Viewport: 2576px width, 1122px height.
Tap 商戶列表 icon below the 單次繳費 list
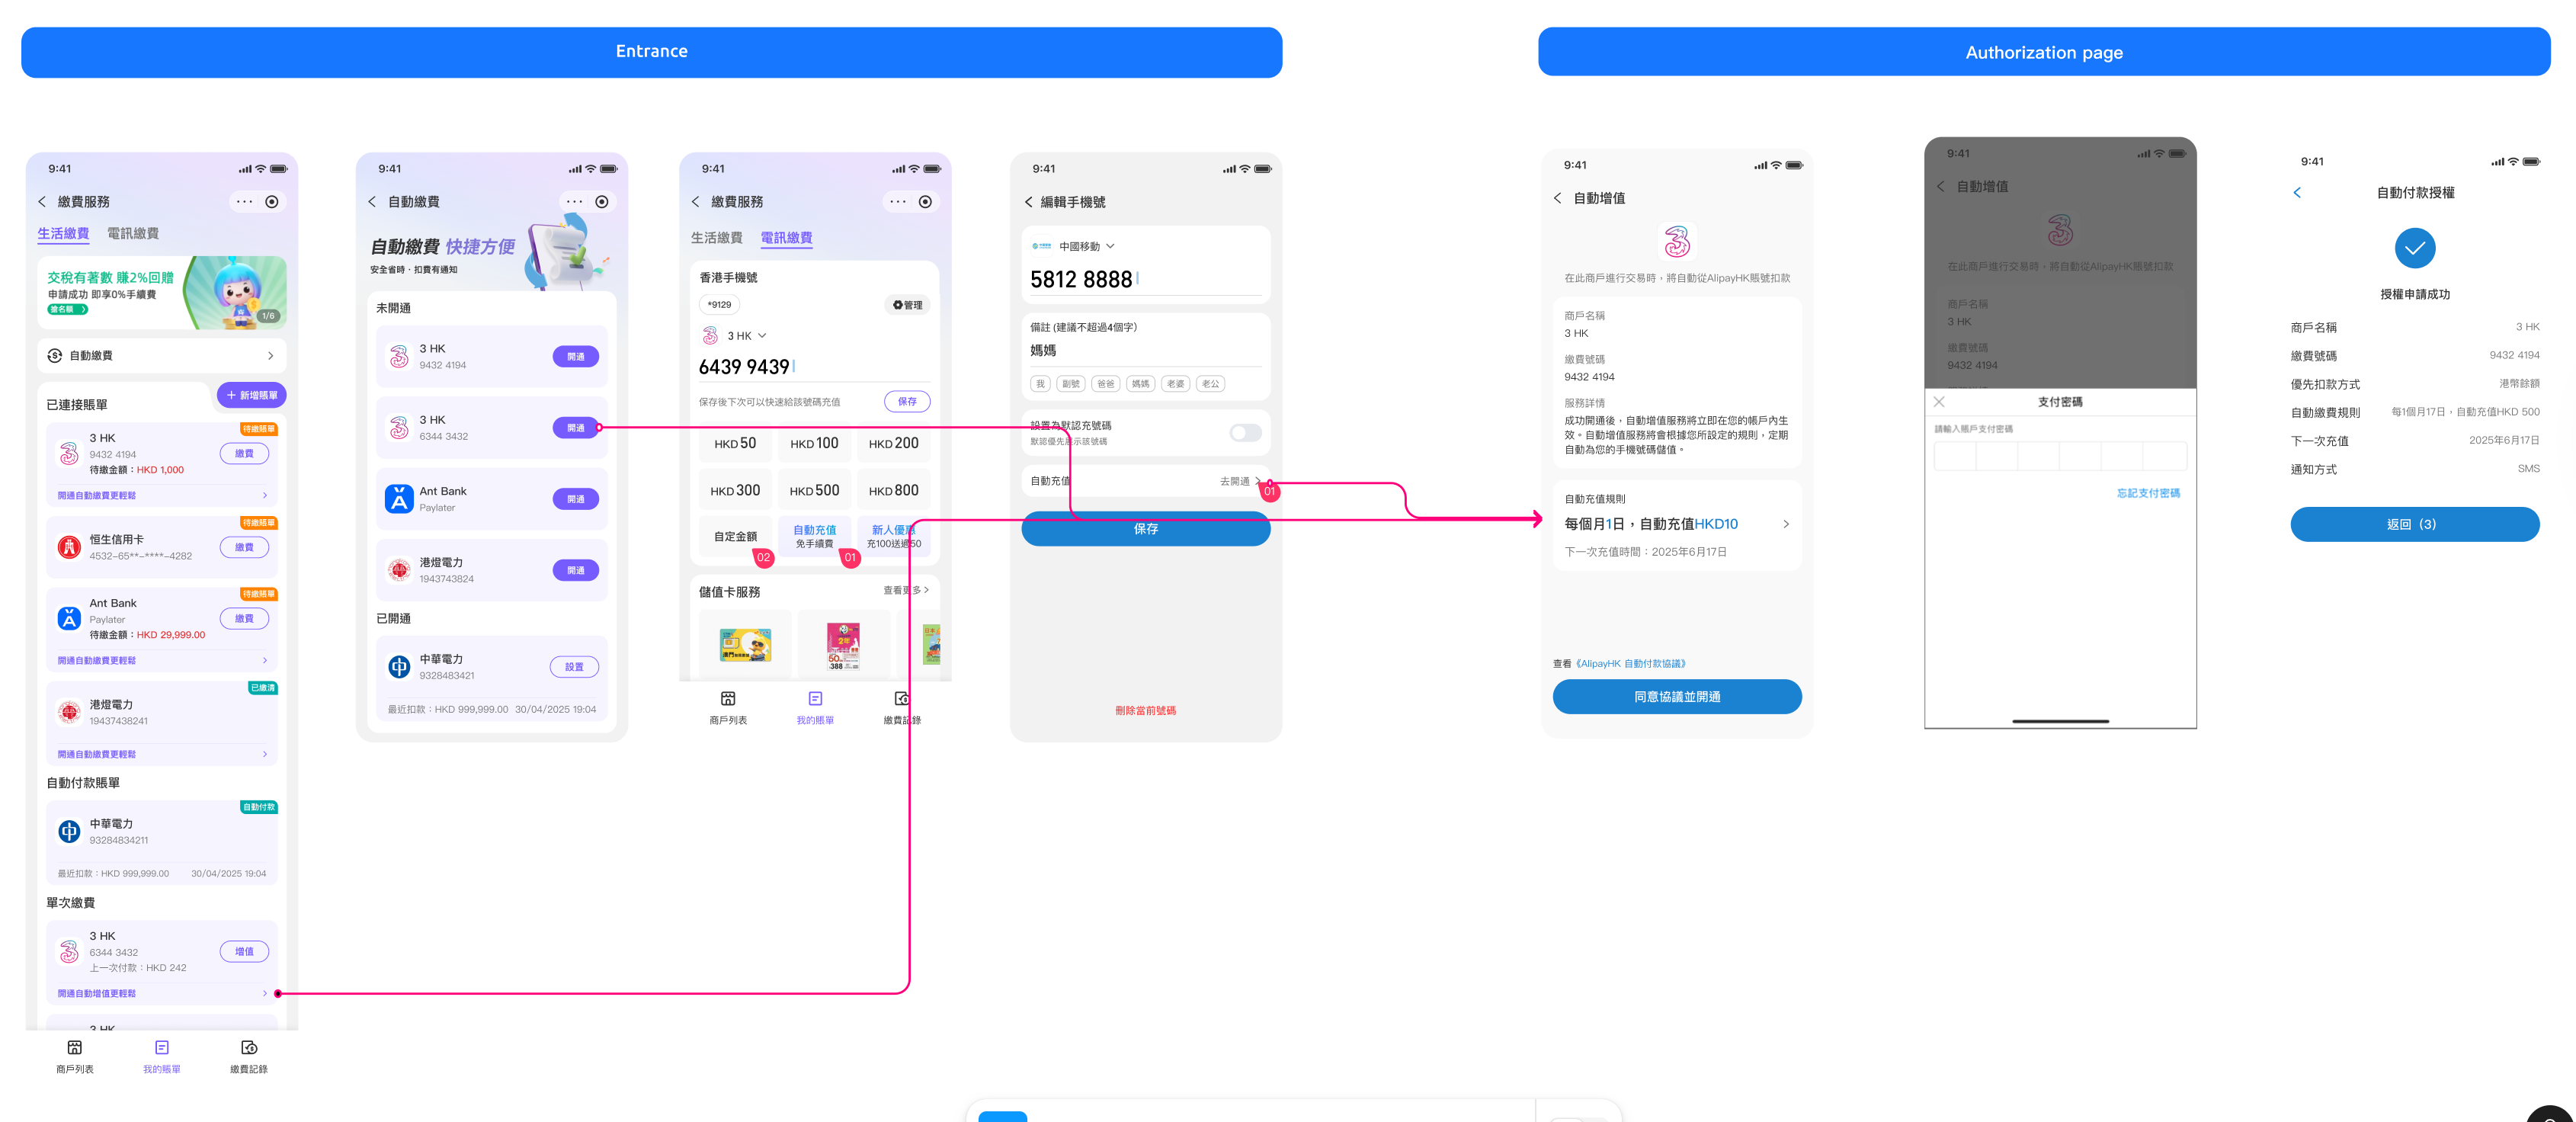(75, 1048)
